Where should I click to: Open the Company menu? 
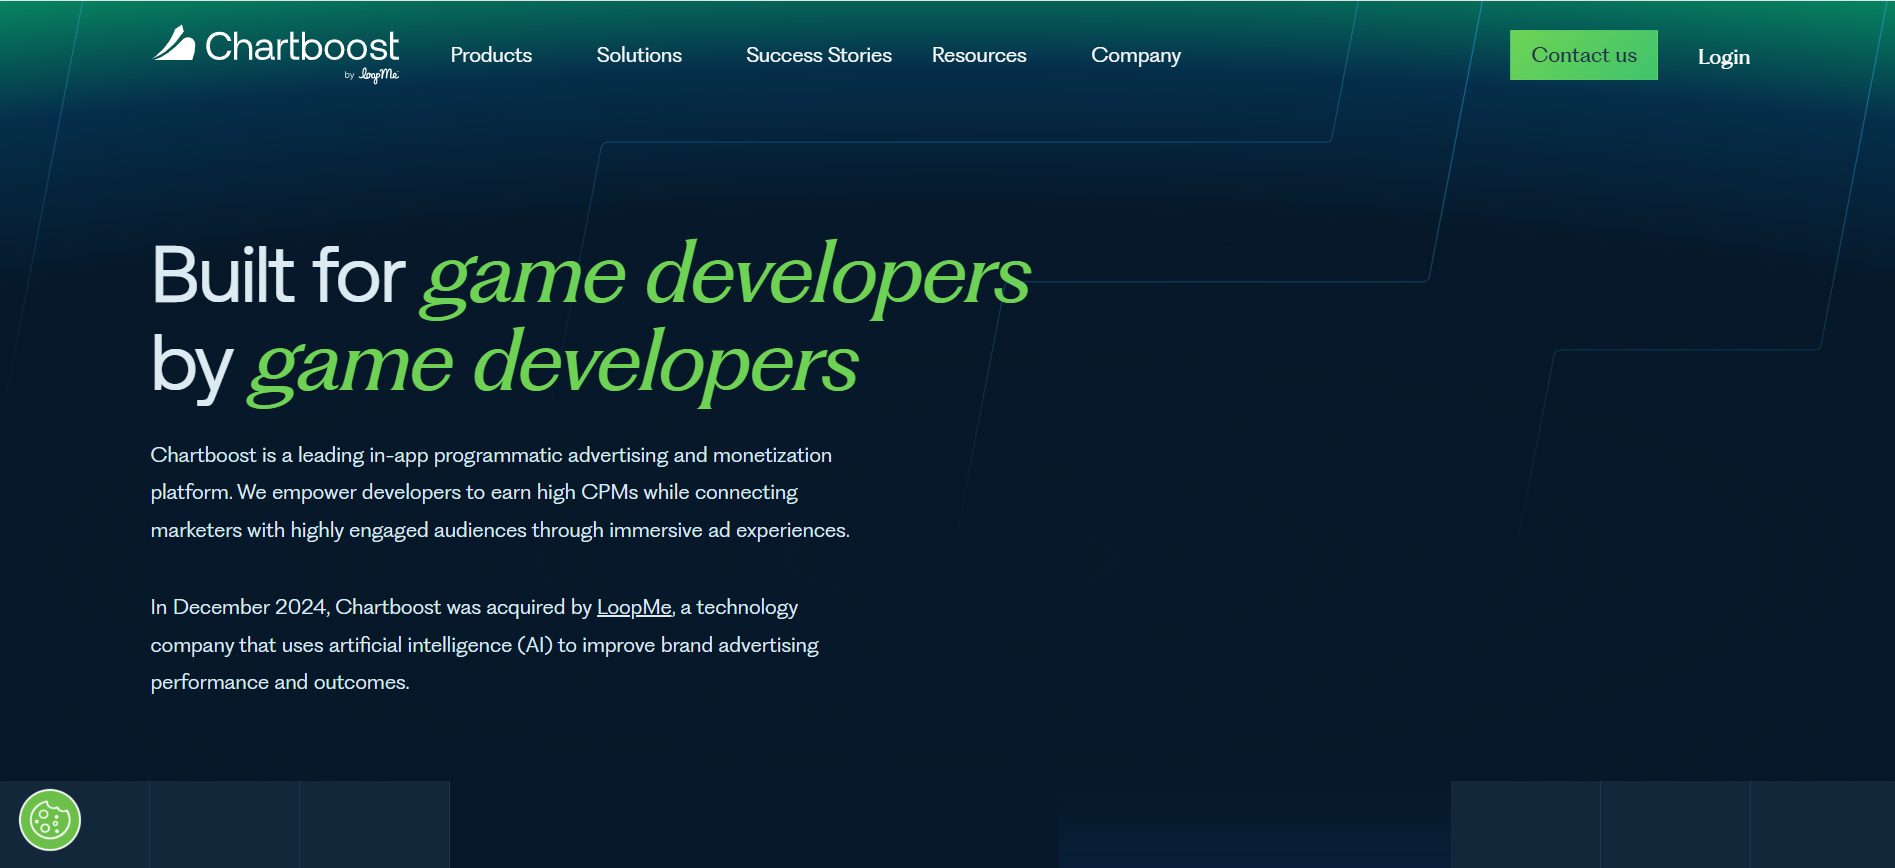pos(1135,55)
